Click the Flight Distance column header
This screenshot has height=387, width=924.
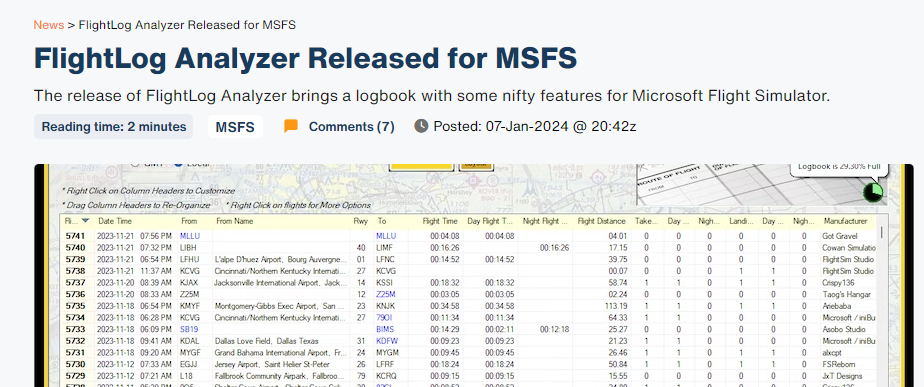[601, 221]
